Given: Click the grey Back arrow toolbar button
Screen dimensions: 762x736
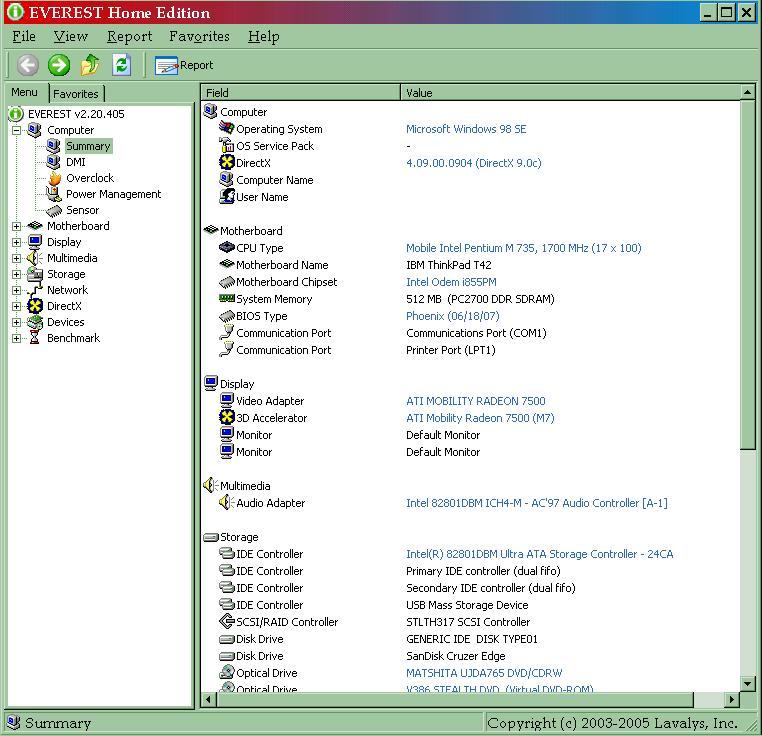Looking at the screenshot, I should pos(28,65).
